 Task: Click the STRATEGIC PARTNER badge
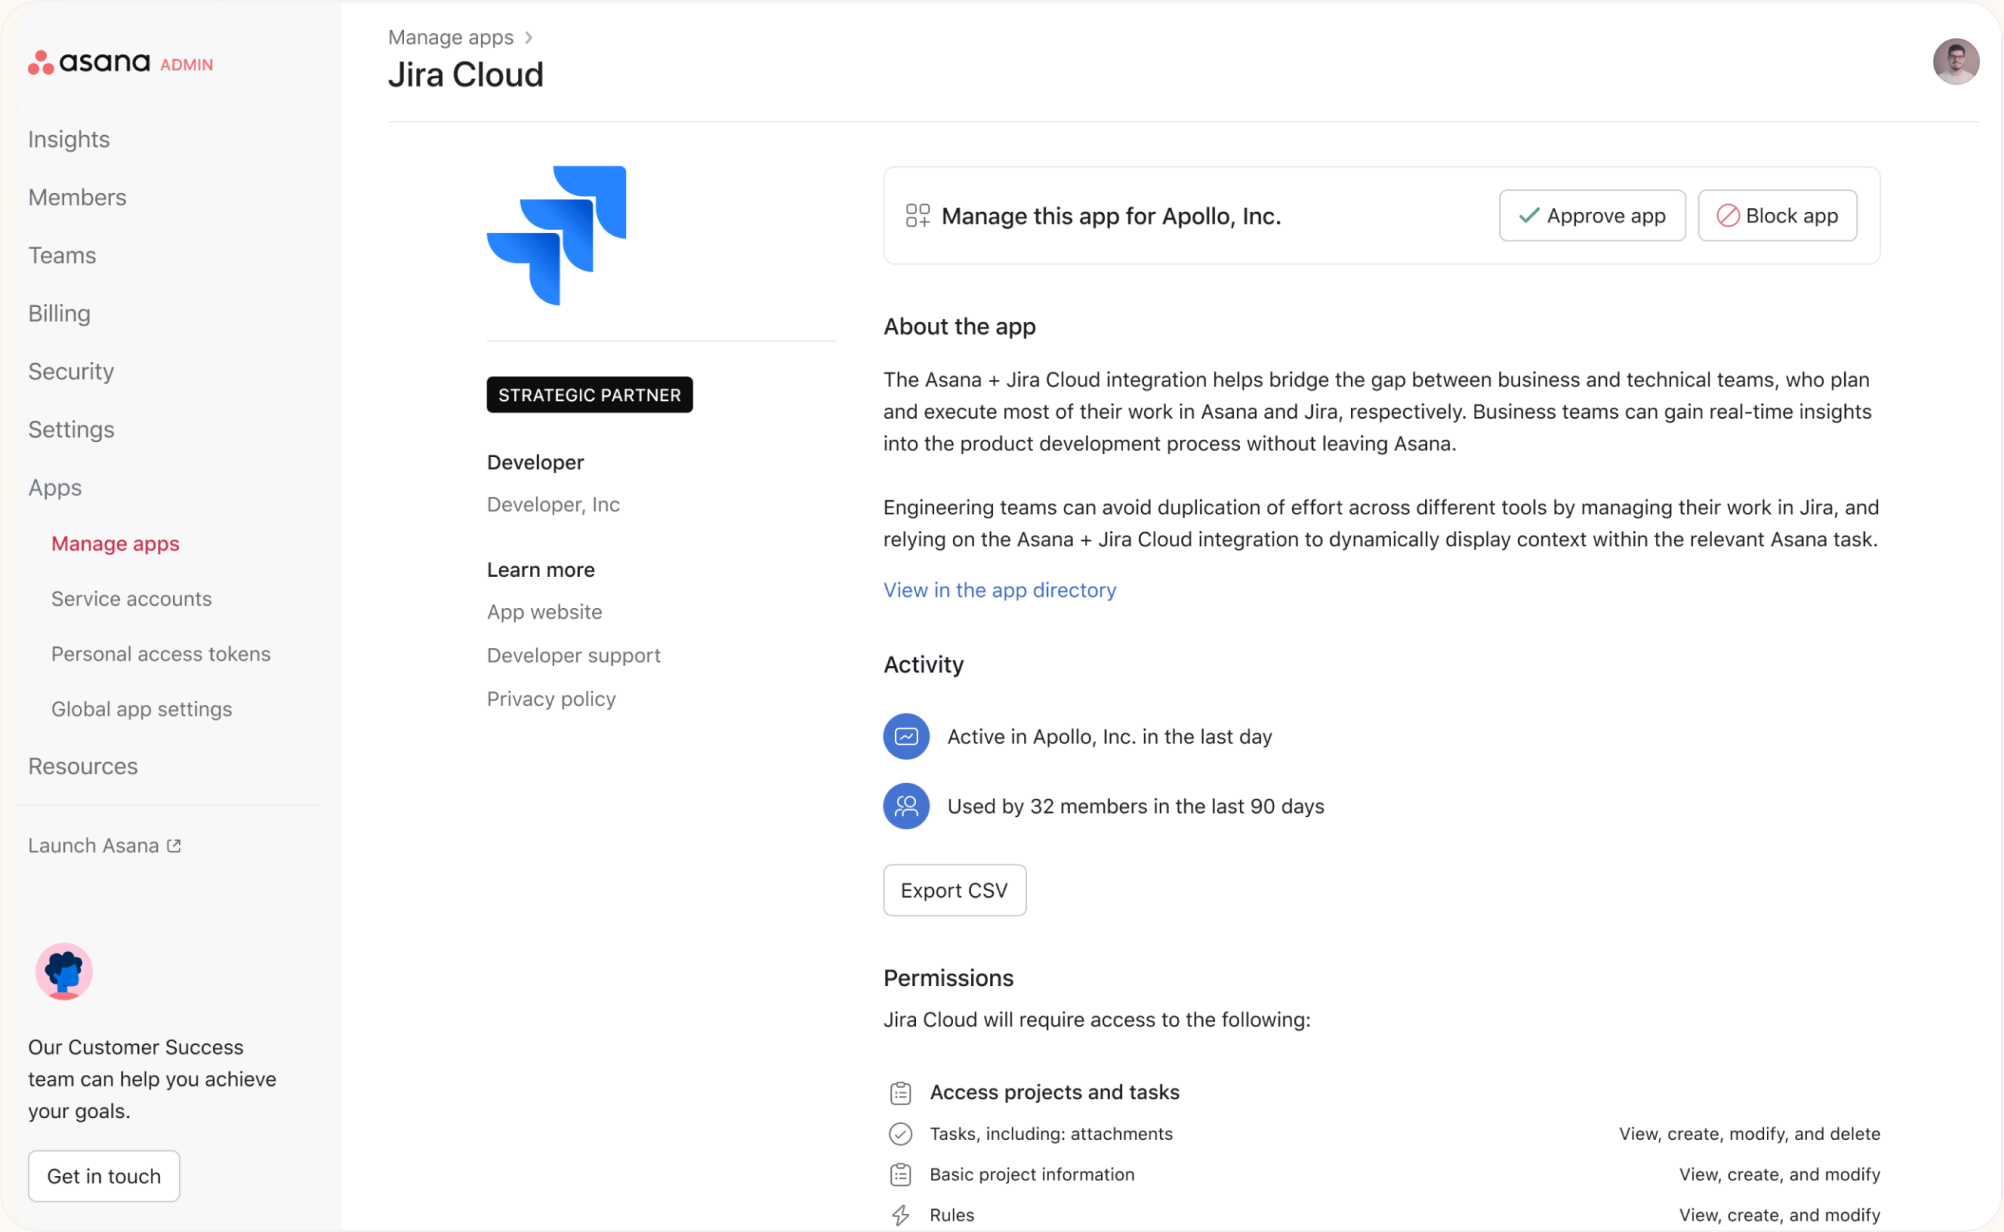tap(589, 395)
